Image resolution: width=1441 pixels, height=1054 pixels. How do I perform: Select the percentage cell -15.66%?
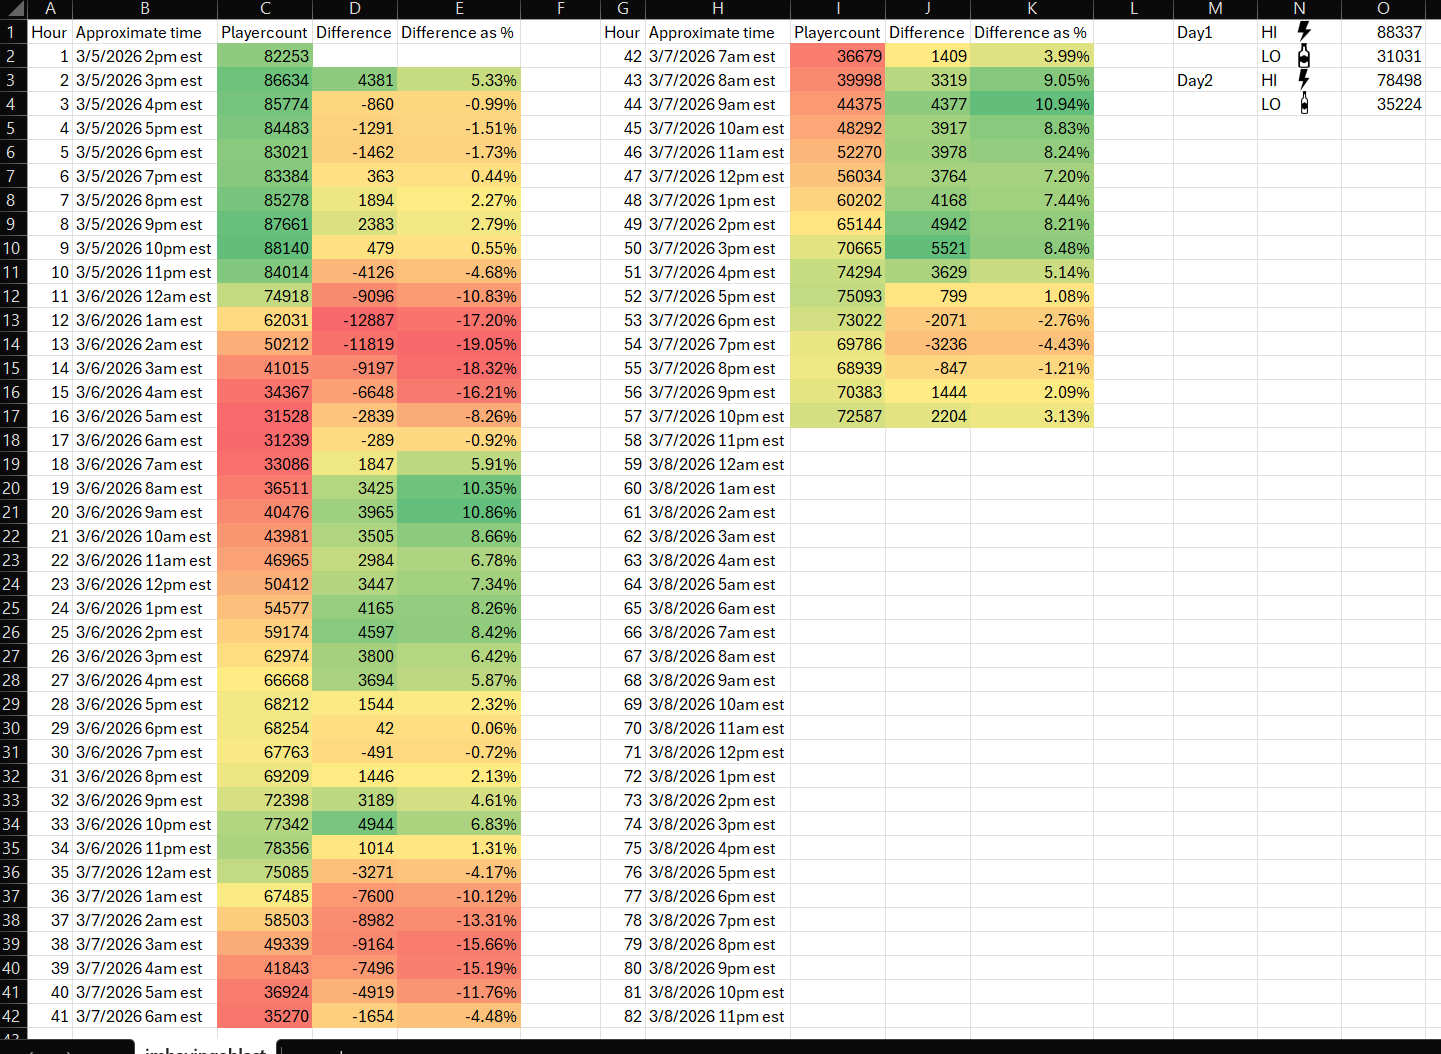[459, 944]
